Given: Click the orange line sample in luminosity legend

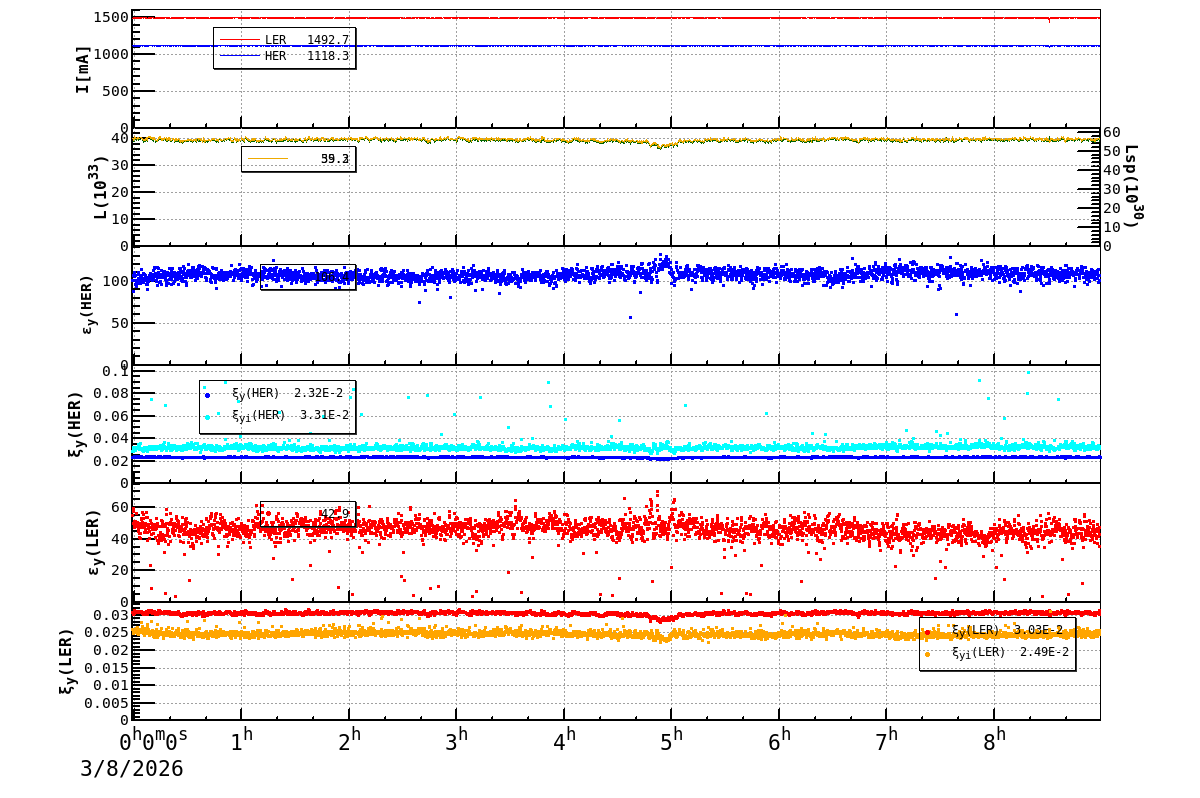Looking at the screenshot, I should coord(267,158).
